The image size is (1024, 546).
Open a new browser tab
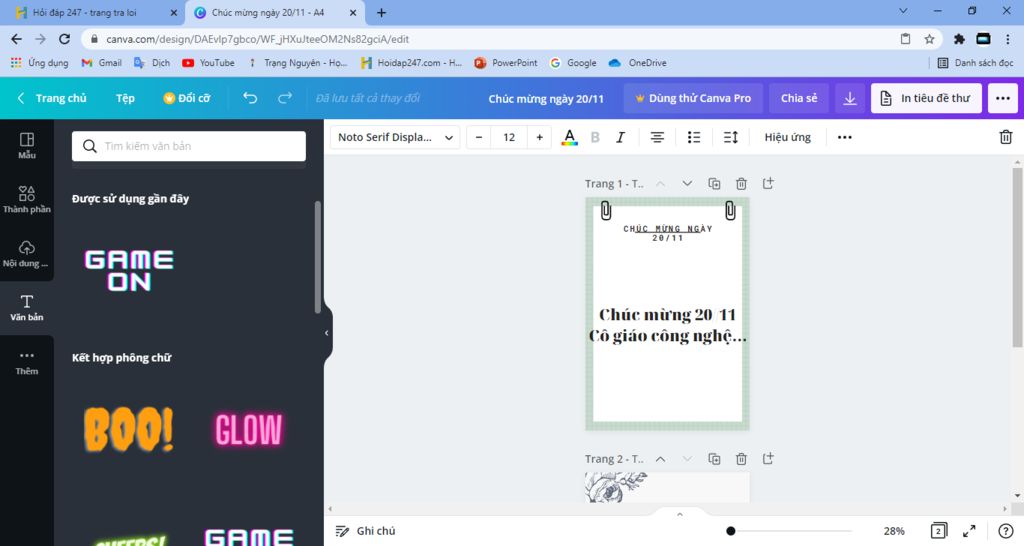click(381, 12)
